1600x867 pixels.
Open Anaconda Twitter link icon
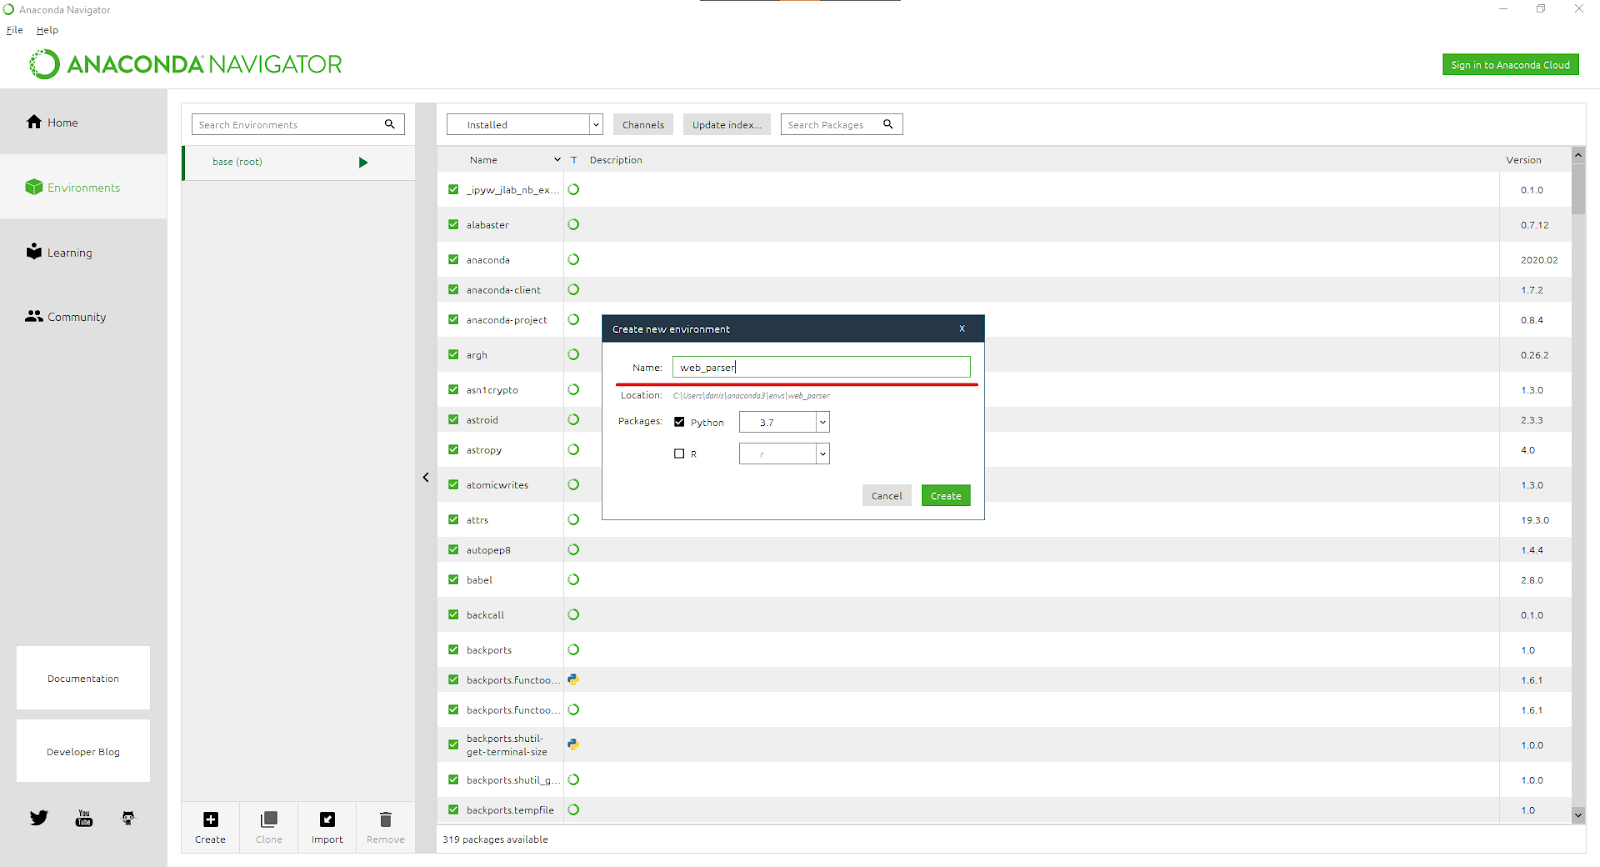point(39,818)
